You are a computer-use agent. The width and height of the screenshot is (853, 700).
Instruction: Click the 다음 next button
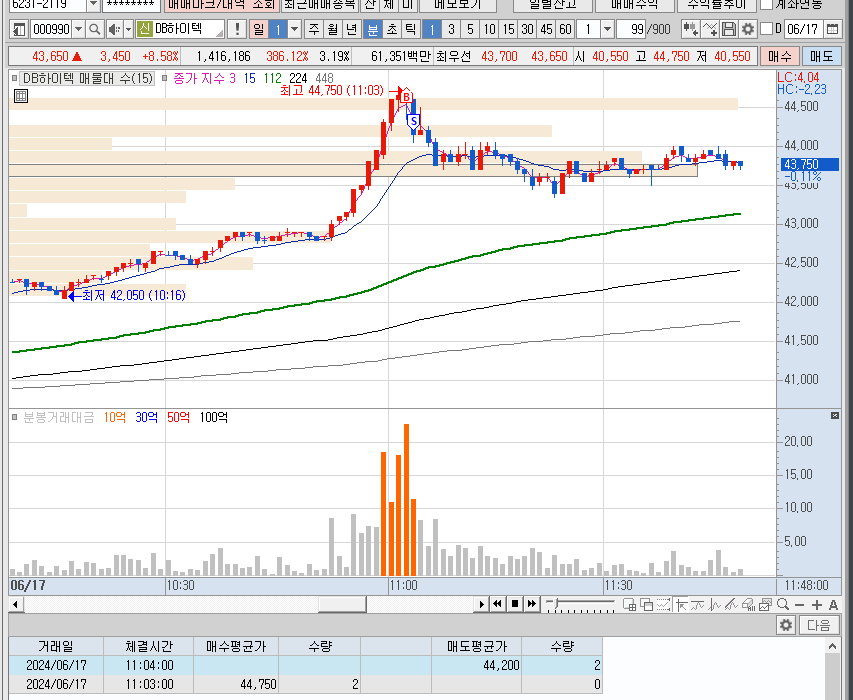(819, 625)
